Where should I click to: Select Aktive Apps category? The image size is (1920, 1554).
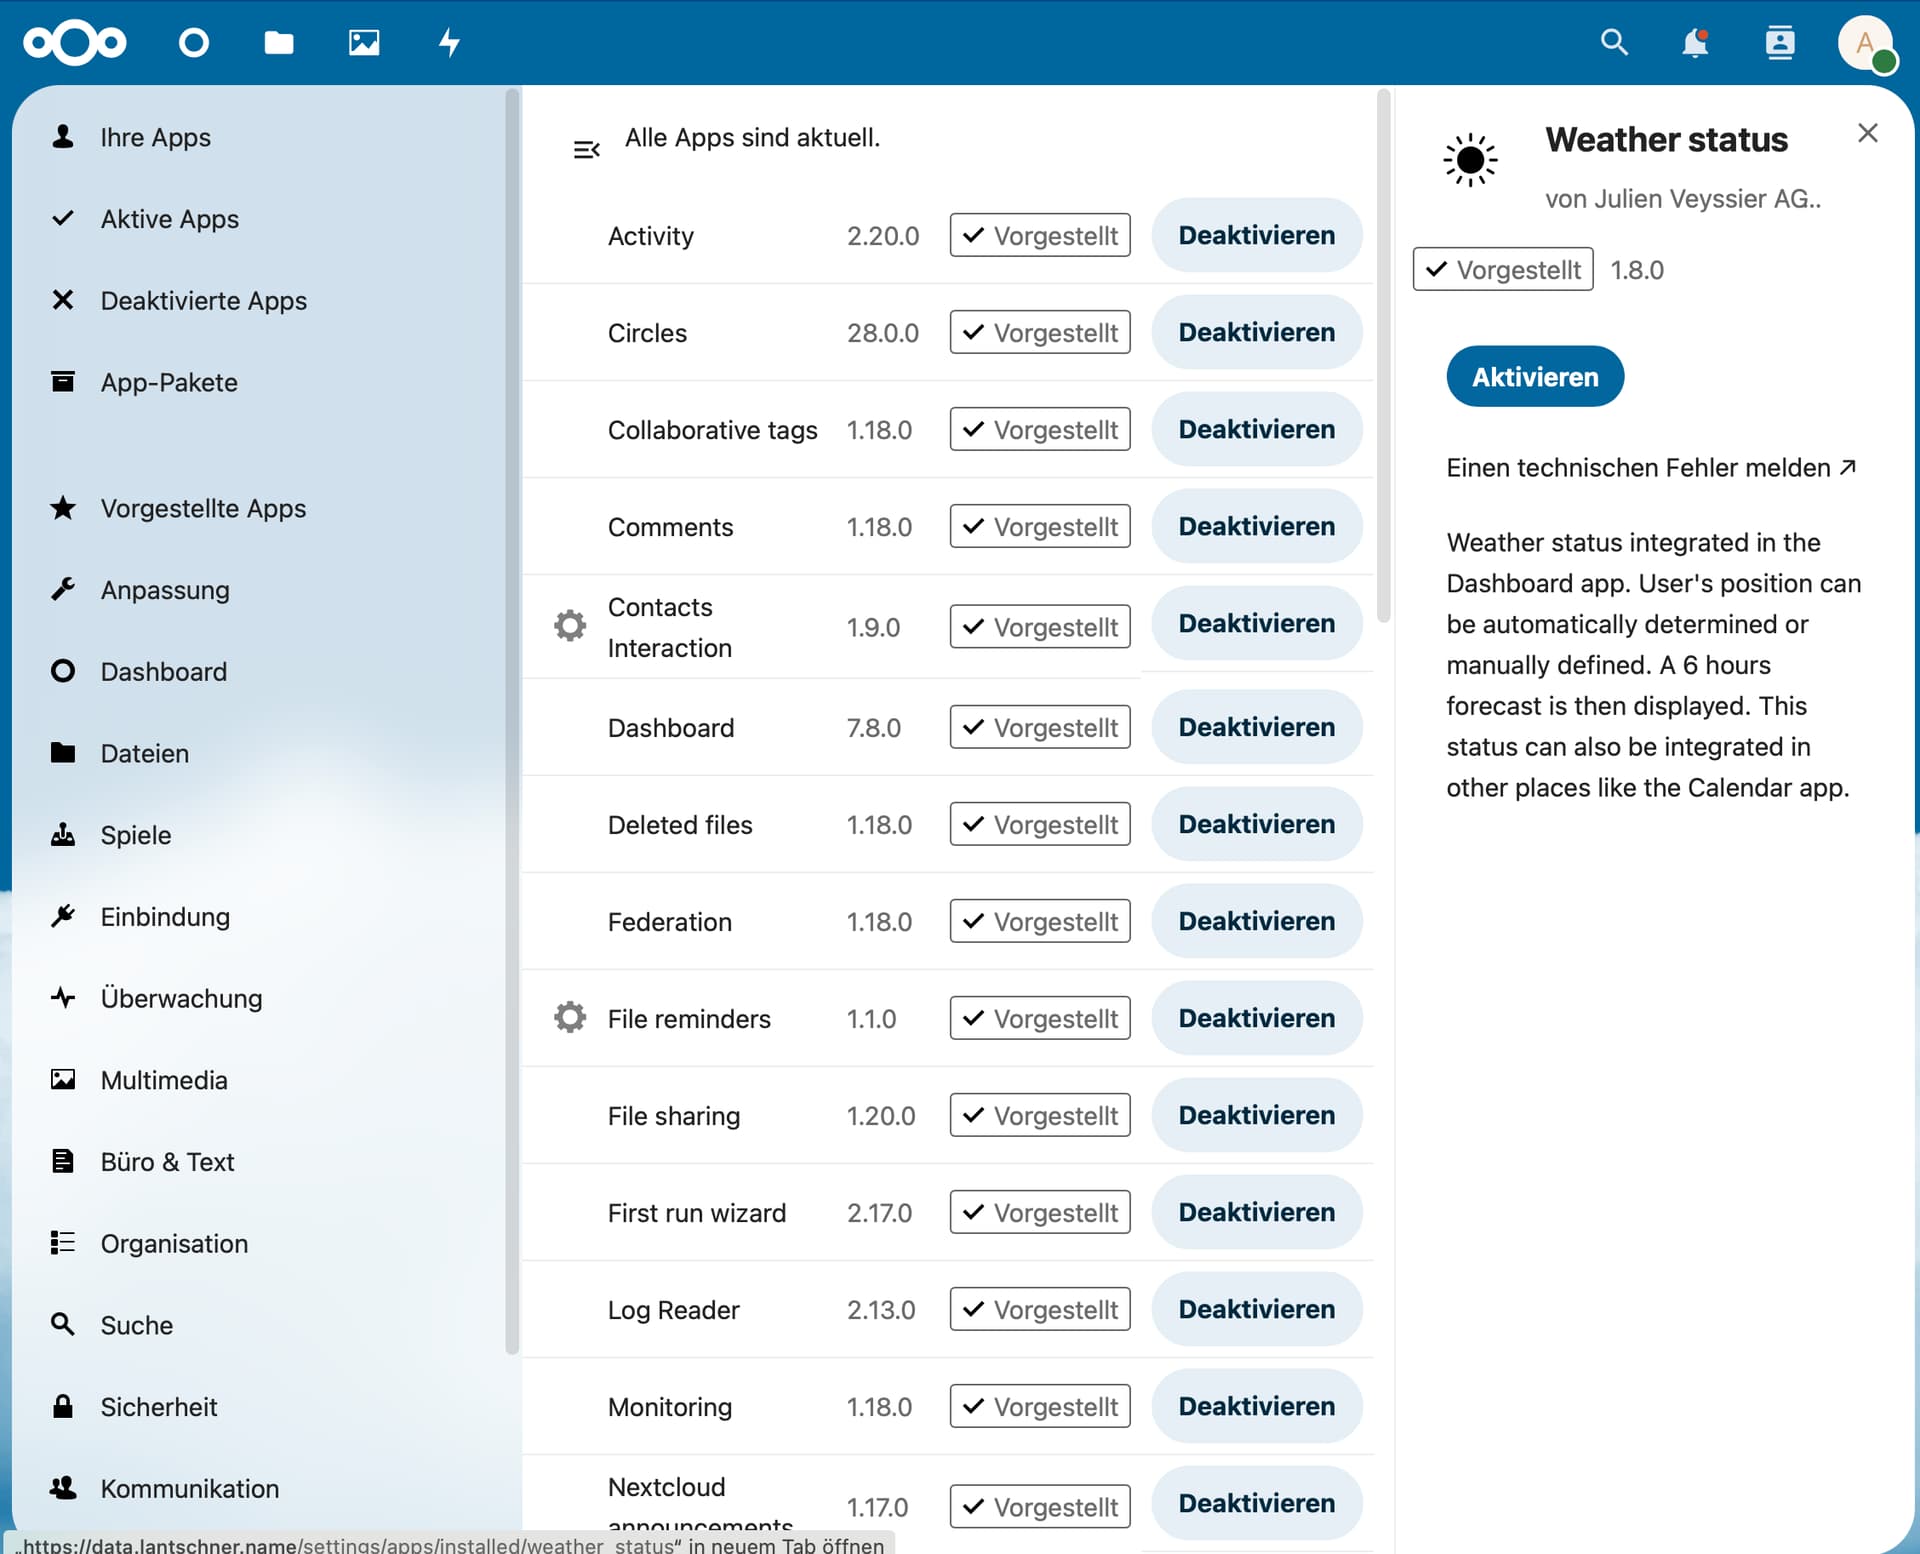(x=260, y=219)
